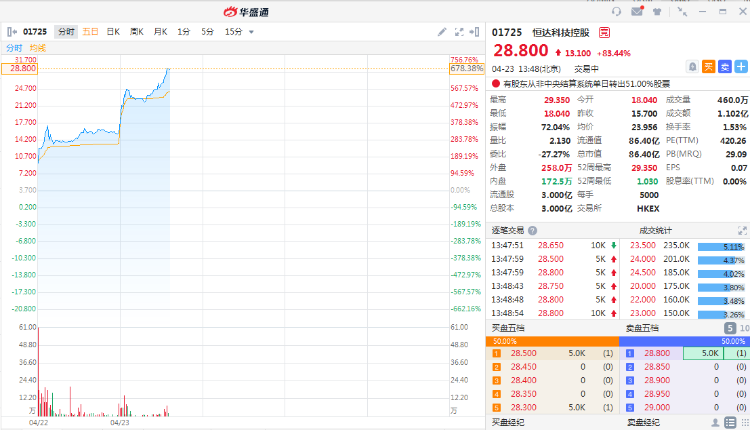Image resolution: width=750 pixels, height=430 pixels.
Task: Open more intervals dropdown after 15分
Action: (x=251, y=33)
